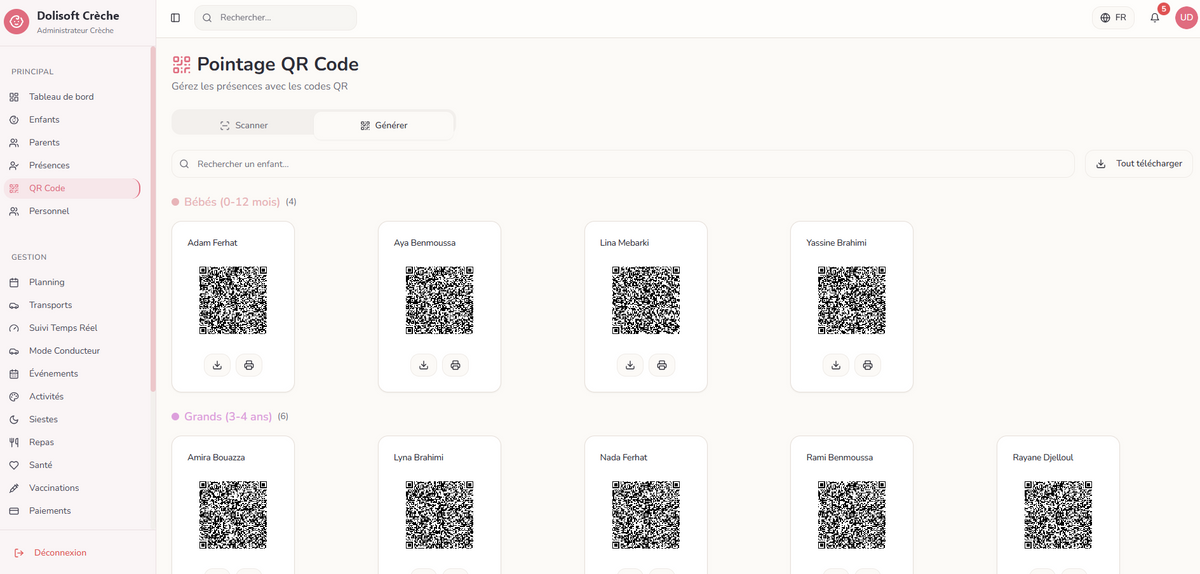This screenshot has width=1200, height=574.
Task: Click Yassine Brahimi's QR code image
Action: pyautogui.click(x=852, y=300)
